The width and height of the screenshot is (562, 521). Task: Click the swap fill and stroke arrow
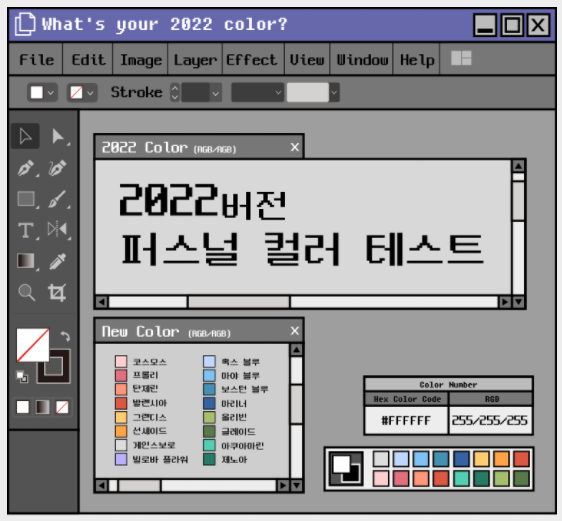coord(65,336)
